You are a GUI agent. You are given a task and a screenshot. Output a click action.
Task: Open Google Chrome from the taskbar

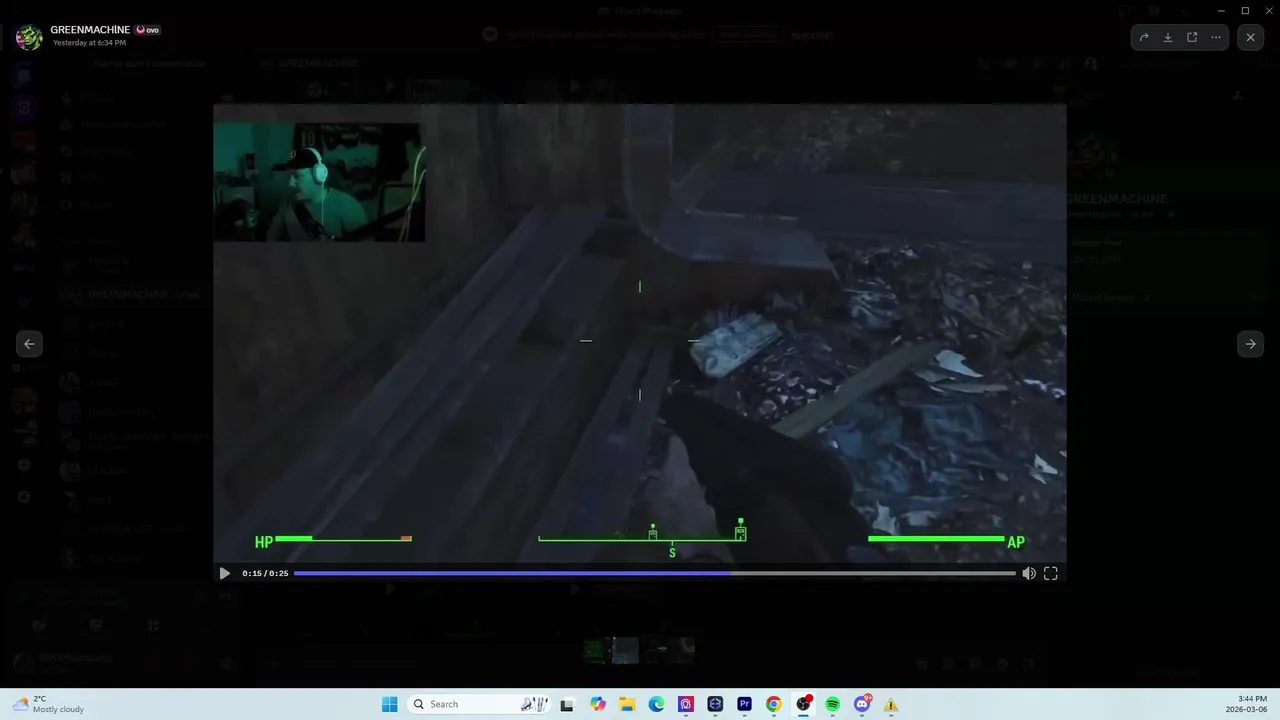coord(774,704)
